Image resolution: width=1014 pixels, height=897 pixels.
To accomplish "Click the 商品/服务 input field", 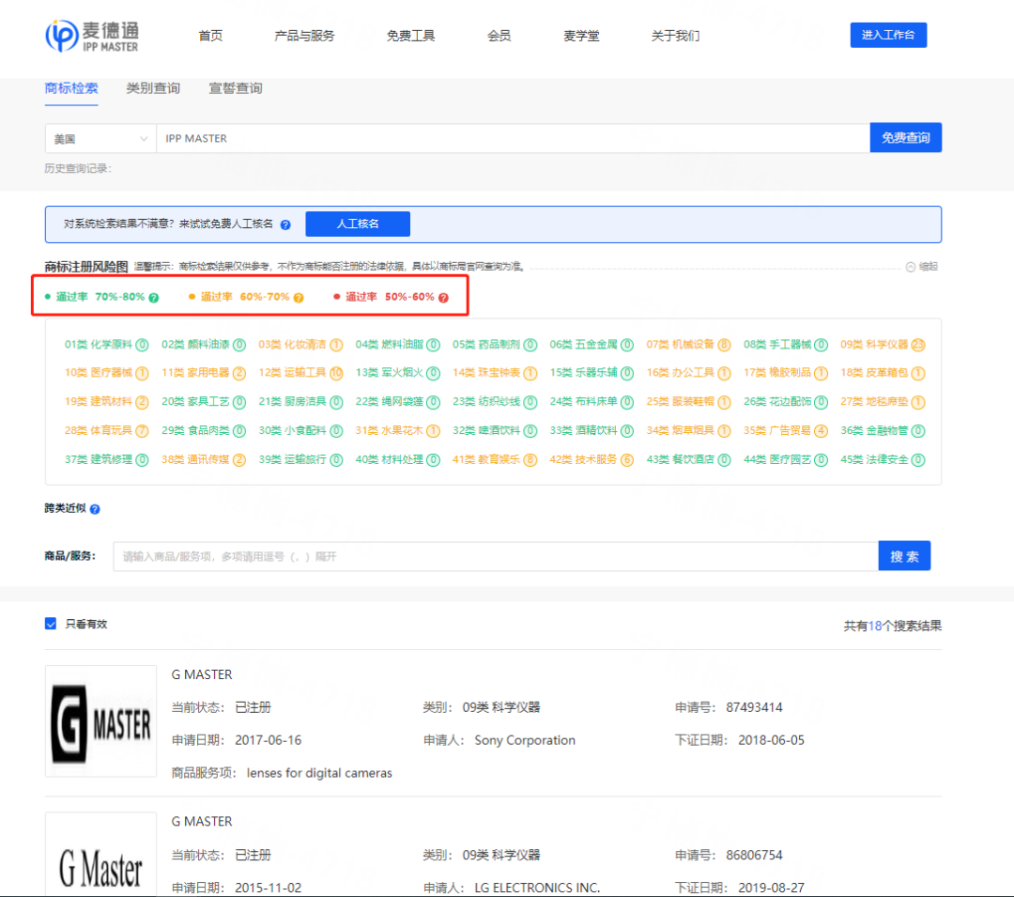I will click(495, 556).
